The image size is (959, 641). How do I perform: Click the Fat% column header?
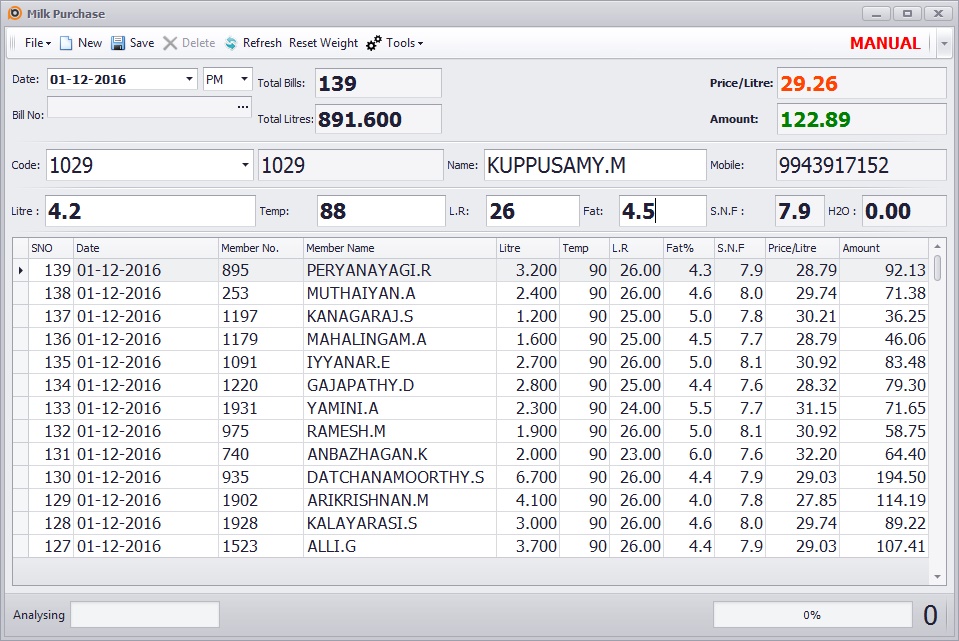pyautogui.click(x=689, y=248)
